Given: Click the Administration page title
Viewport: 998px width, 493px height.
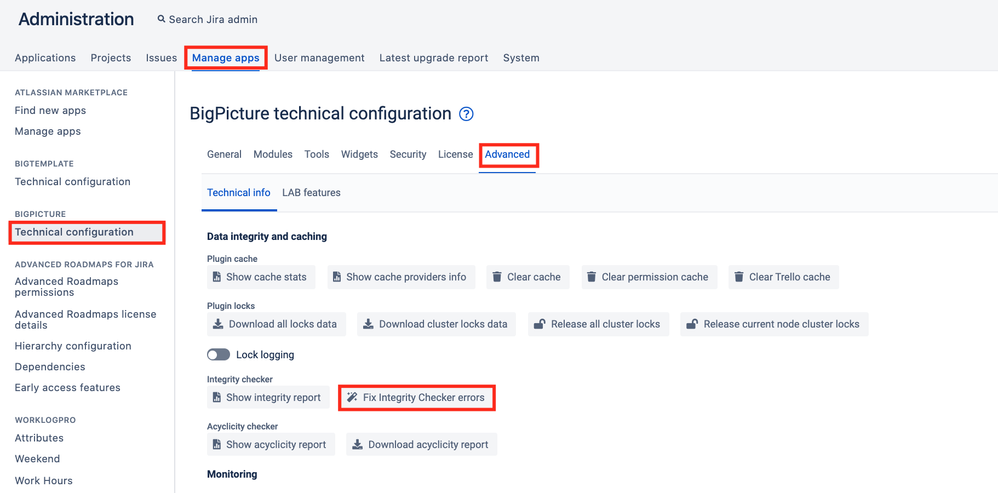Looking at the screenshot, I should tap(76, 20).
